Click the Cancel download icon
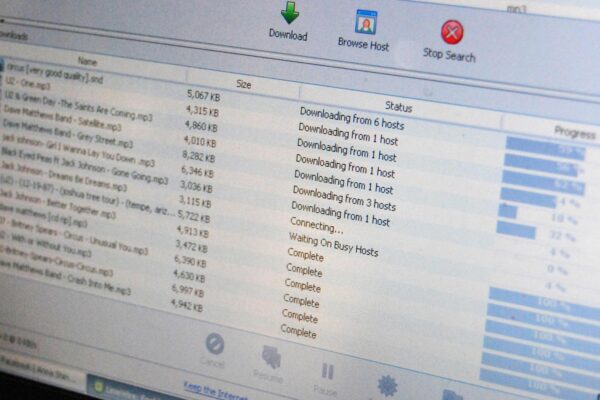 pos(214,344)
